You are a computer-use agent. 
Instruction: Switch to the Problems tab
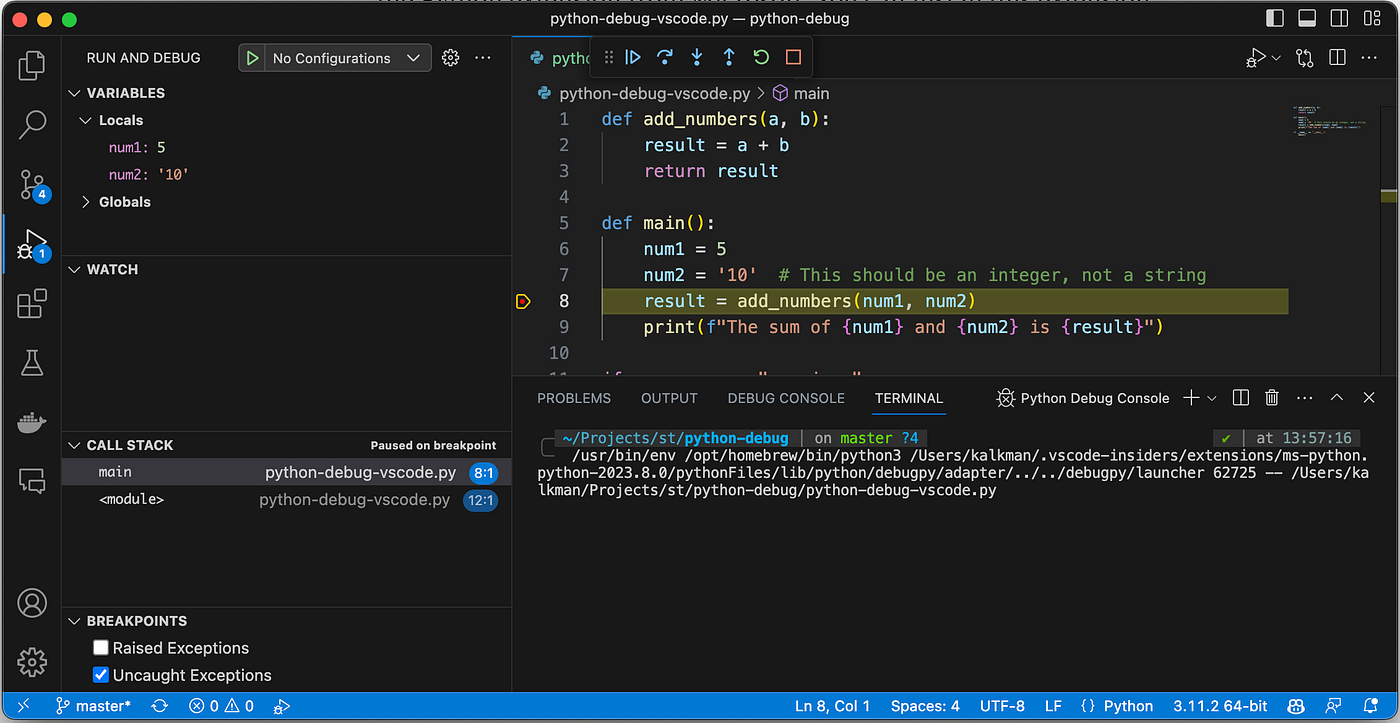pos(574,398)
